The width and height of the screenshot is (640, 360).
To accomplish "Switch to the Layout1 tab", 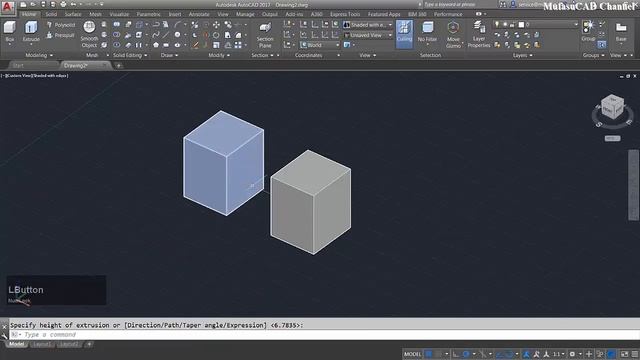I will pos(42,344).
